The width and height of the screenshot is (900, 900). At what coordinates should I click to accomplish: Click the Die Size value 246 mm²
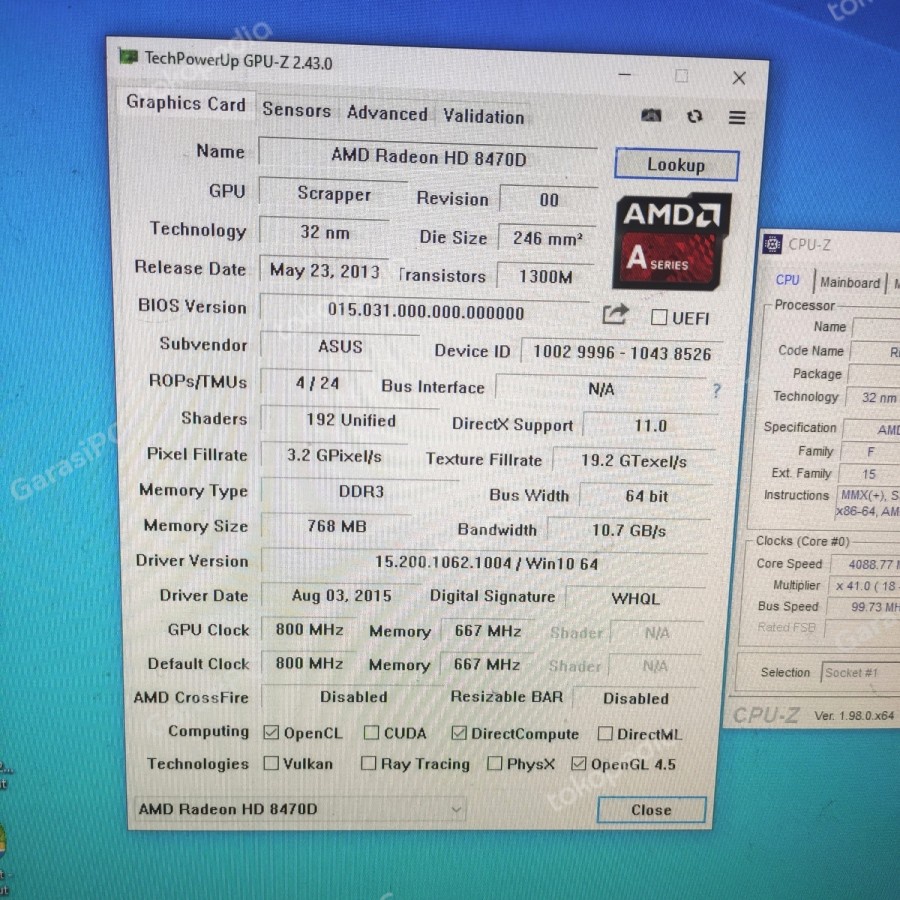click(547, 238)
